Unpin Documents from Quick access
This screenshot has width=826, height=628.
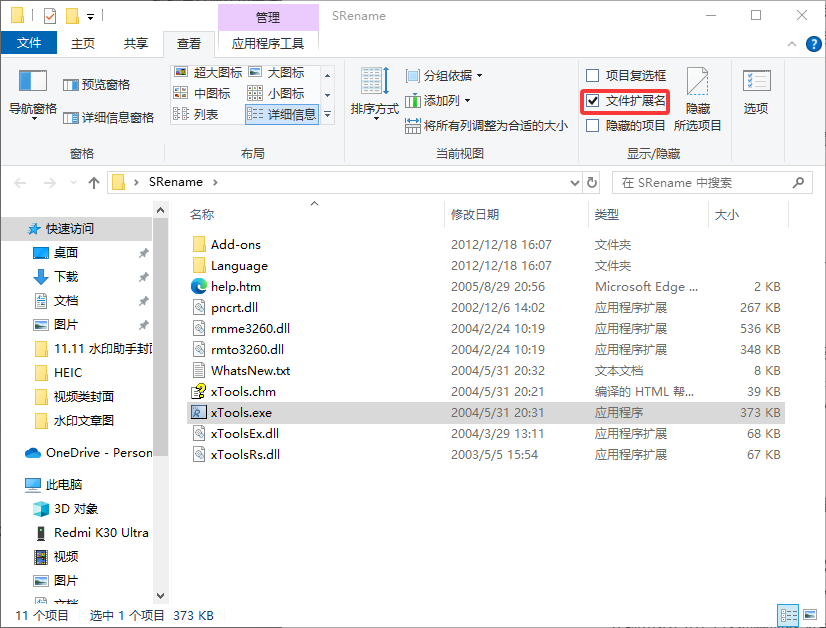143,301
